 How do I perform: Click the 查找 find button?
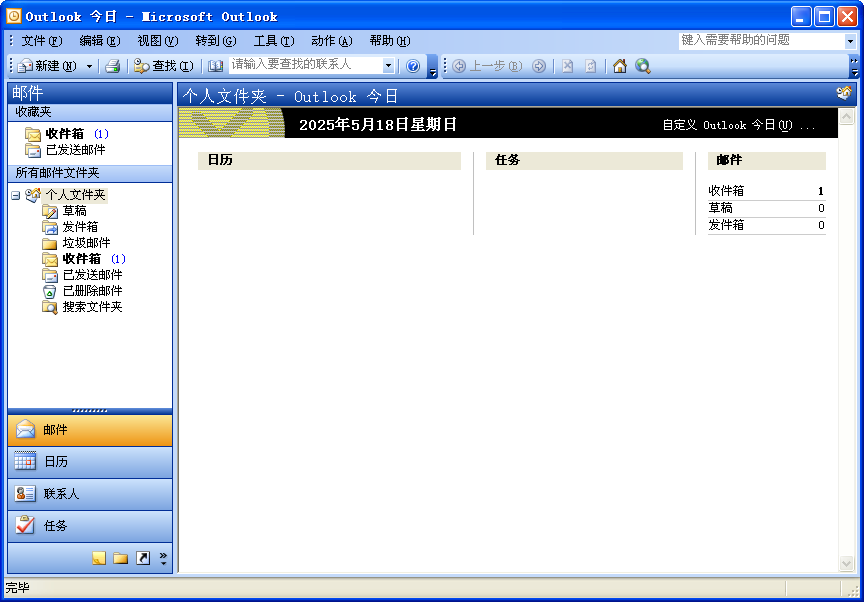(x=164, y=66)
